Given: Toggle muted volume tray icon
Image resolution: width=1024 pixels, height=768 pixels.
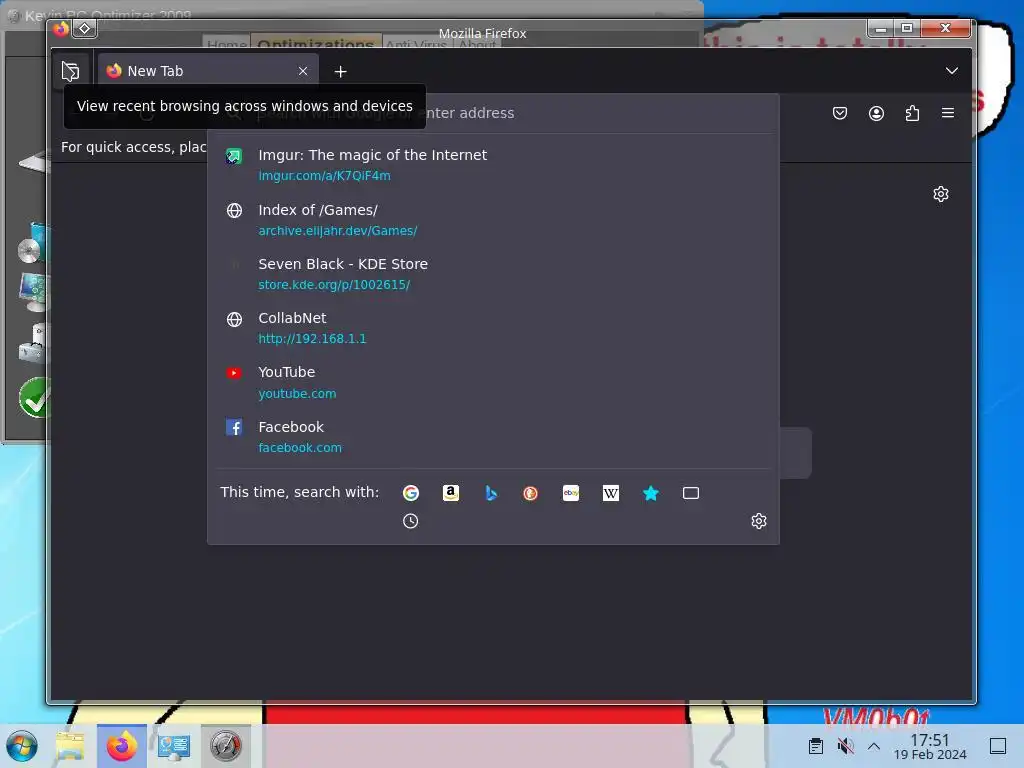Looking at the screenshot, I should click(x=845, y=746).
